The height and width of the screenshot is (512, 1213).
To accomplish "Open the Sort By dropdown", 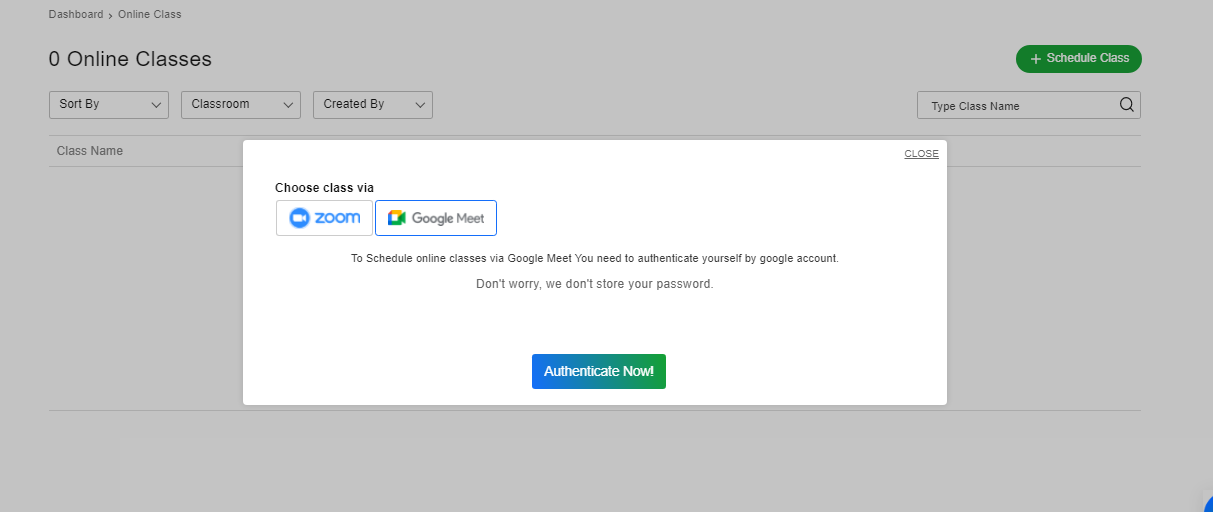I will click(x=109, y=105).
